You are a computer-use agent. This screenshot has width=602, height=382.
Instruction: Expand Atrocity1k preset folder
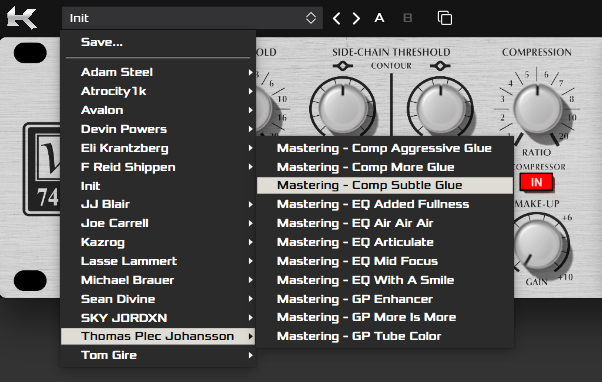(158, 91)
